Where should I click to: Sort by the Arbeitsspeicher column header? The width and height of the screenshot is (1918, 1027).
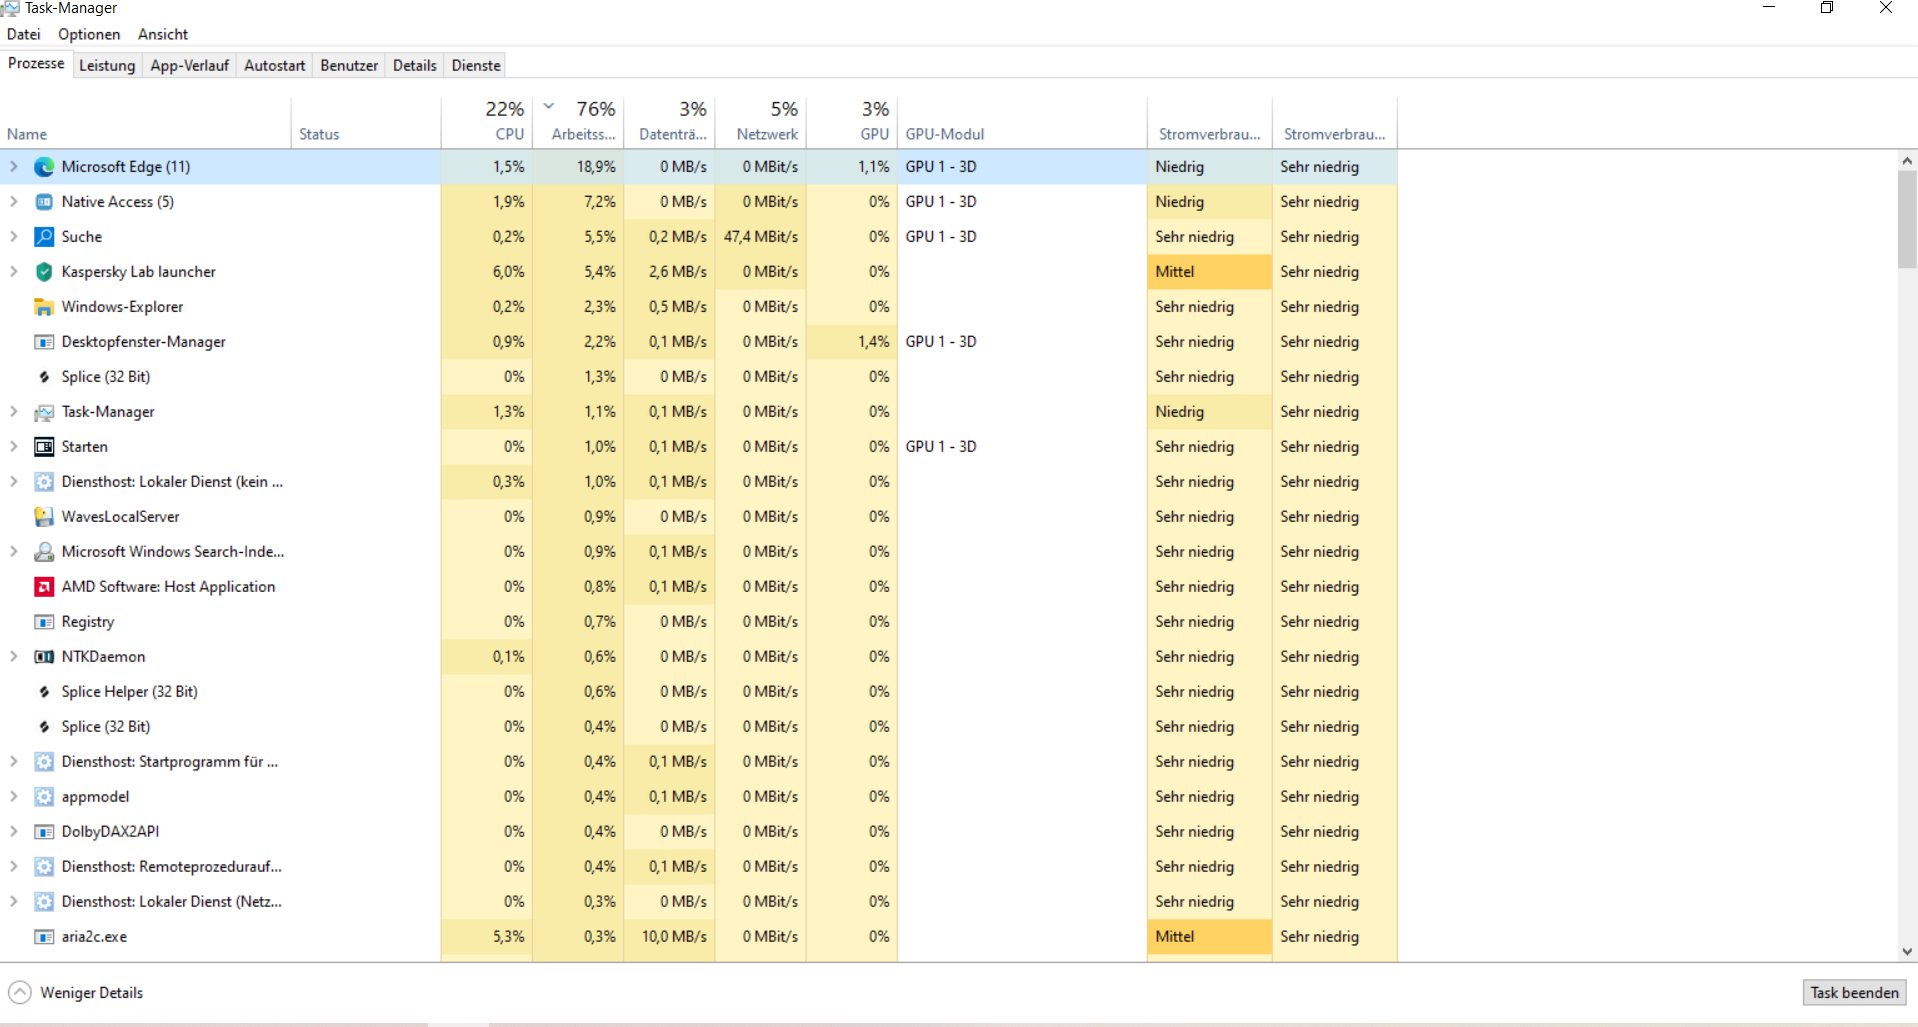point(578,122)
